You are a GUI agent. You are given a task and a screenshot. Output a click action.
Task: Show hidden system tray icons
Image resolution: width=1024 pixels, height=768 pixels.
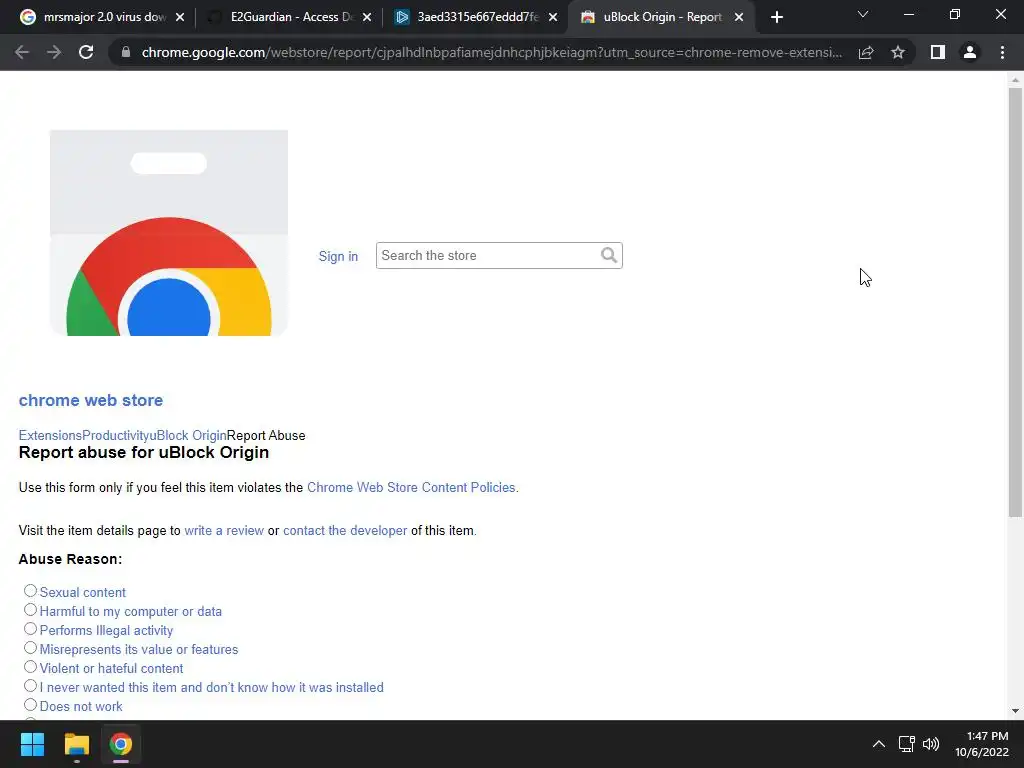[x=879, y=744]
